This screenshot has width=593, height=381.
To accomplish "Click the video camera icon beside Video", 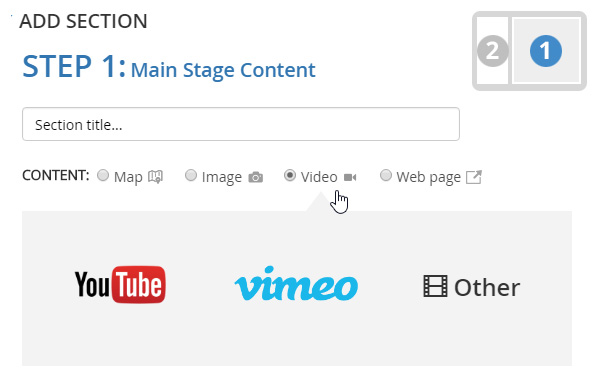I will point(350,177).
